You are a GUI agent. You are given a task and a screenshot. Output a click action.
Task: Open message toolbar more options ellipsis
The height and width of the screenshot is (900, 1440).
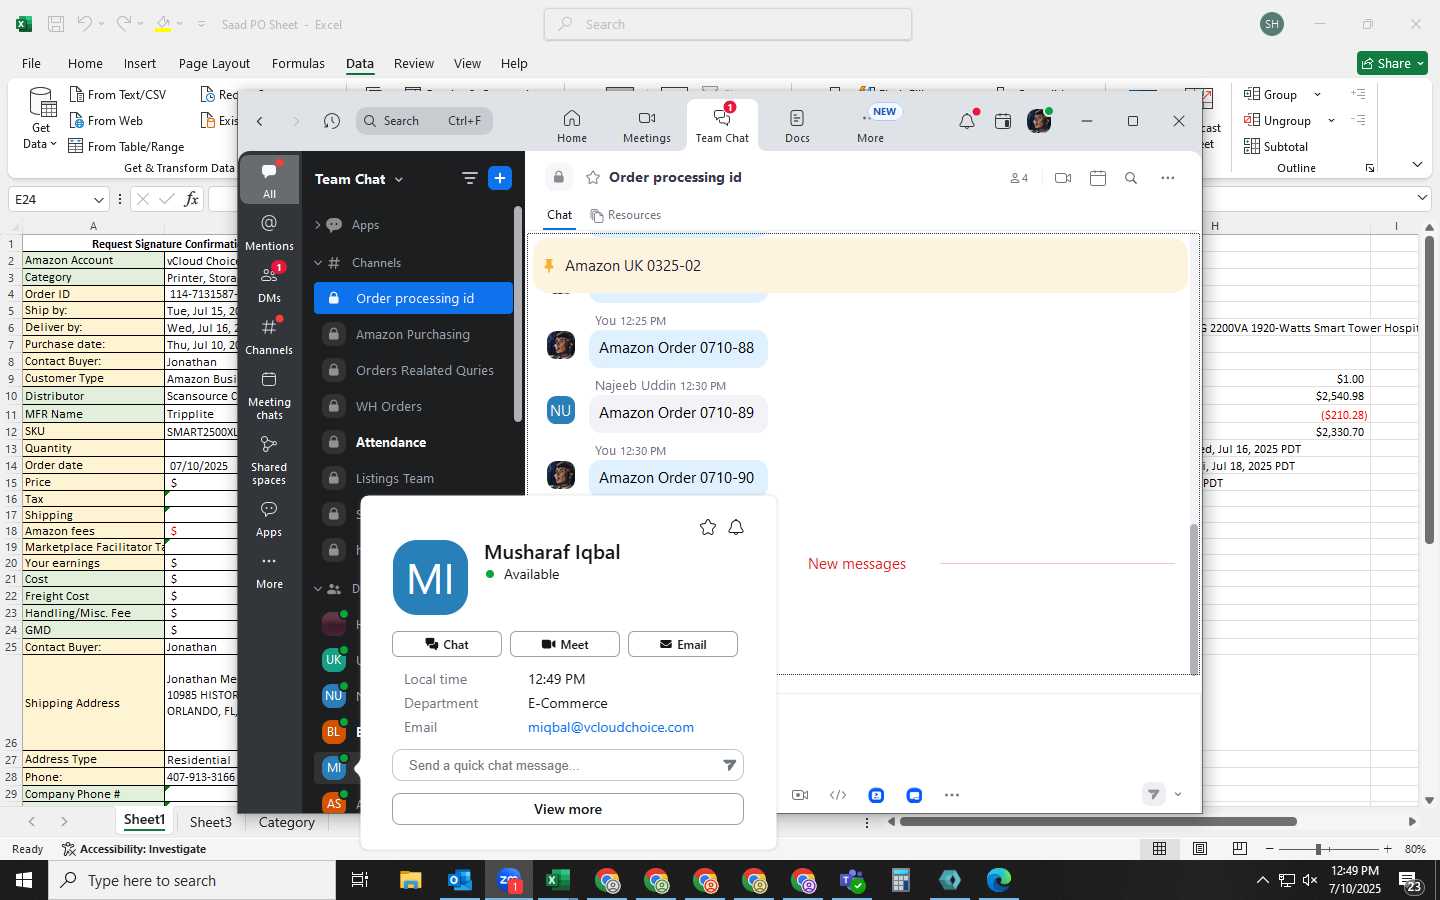pyautogui.click(x=952, y=795)
